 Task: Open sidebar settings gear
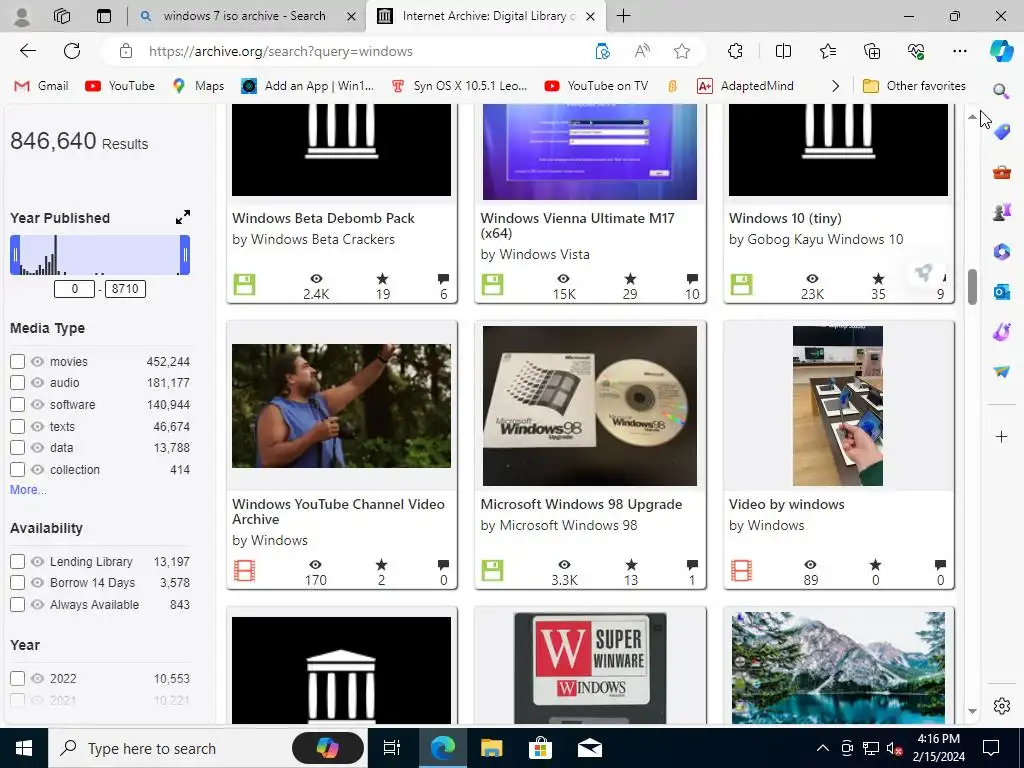[1001, 706]
